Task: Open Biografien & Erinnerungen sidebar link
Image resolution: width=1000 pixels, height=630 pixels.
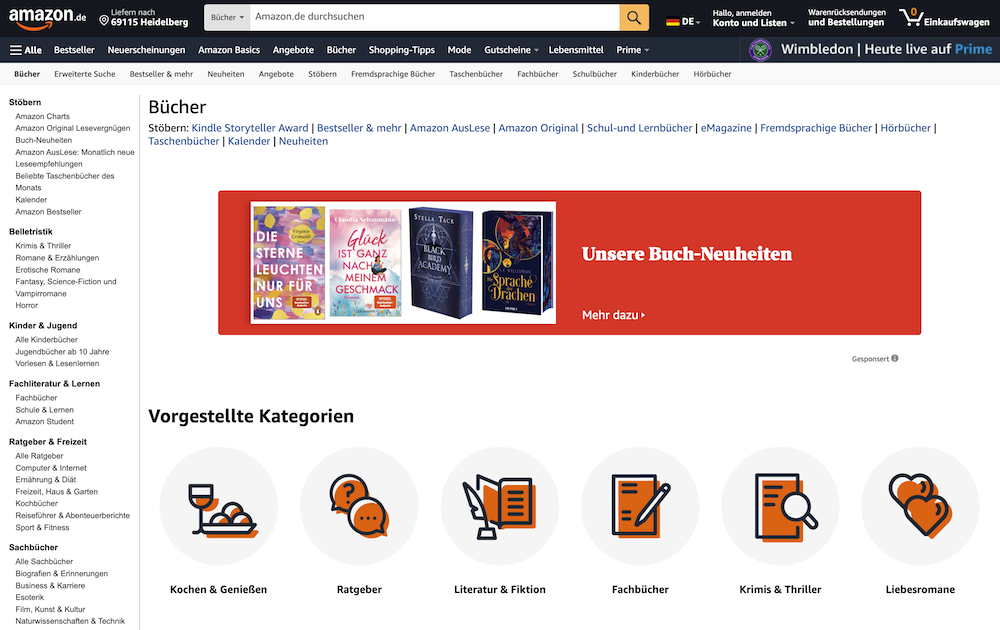Action: point(62,574)
